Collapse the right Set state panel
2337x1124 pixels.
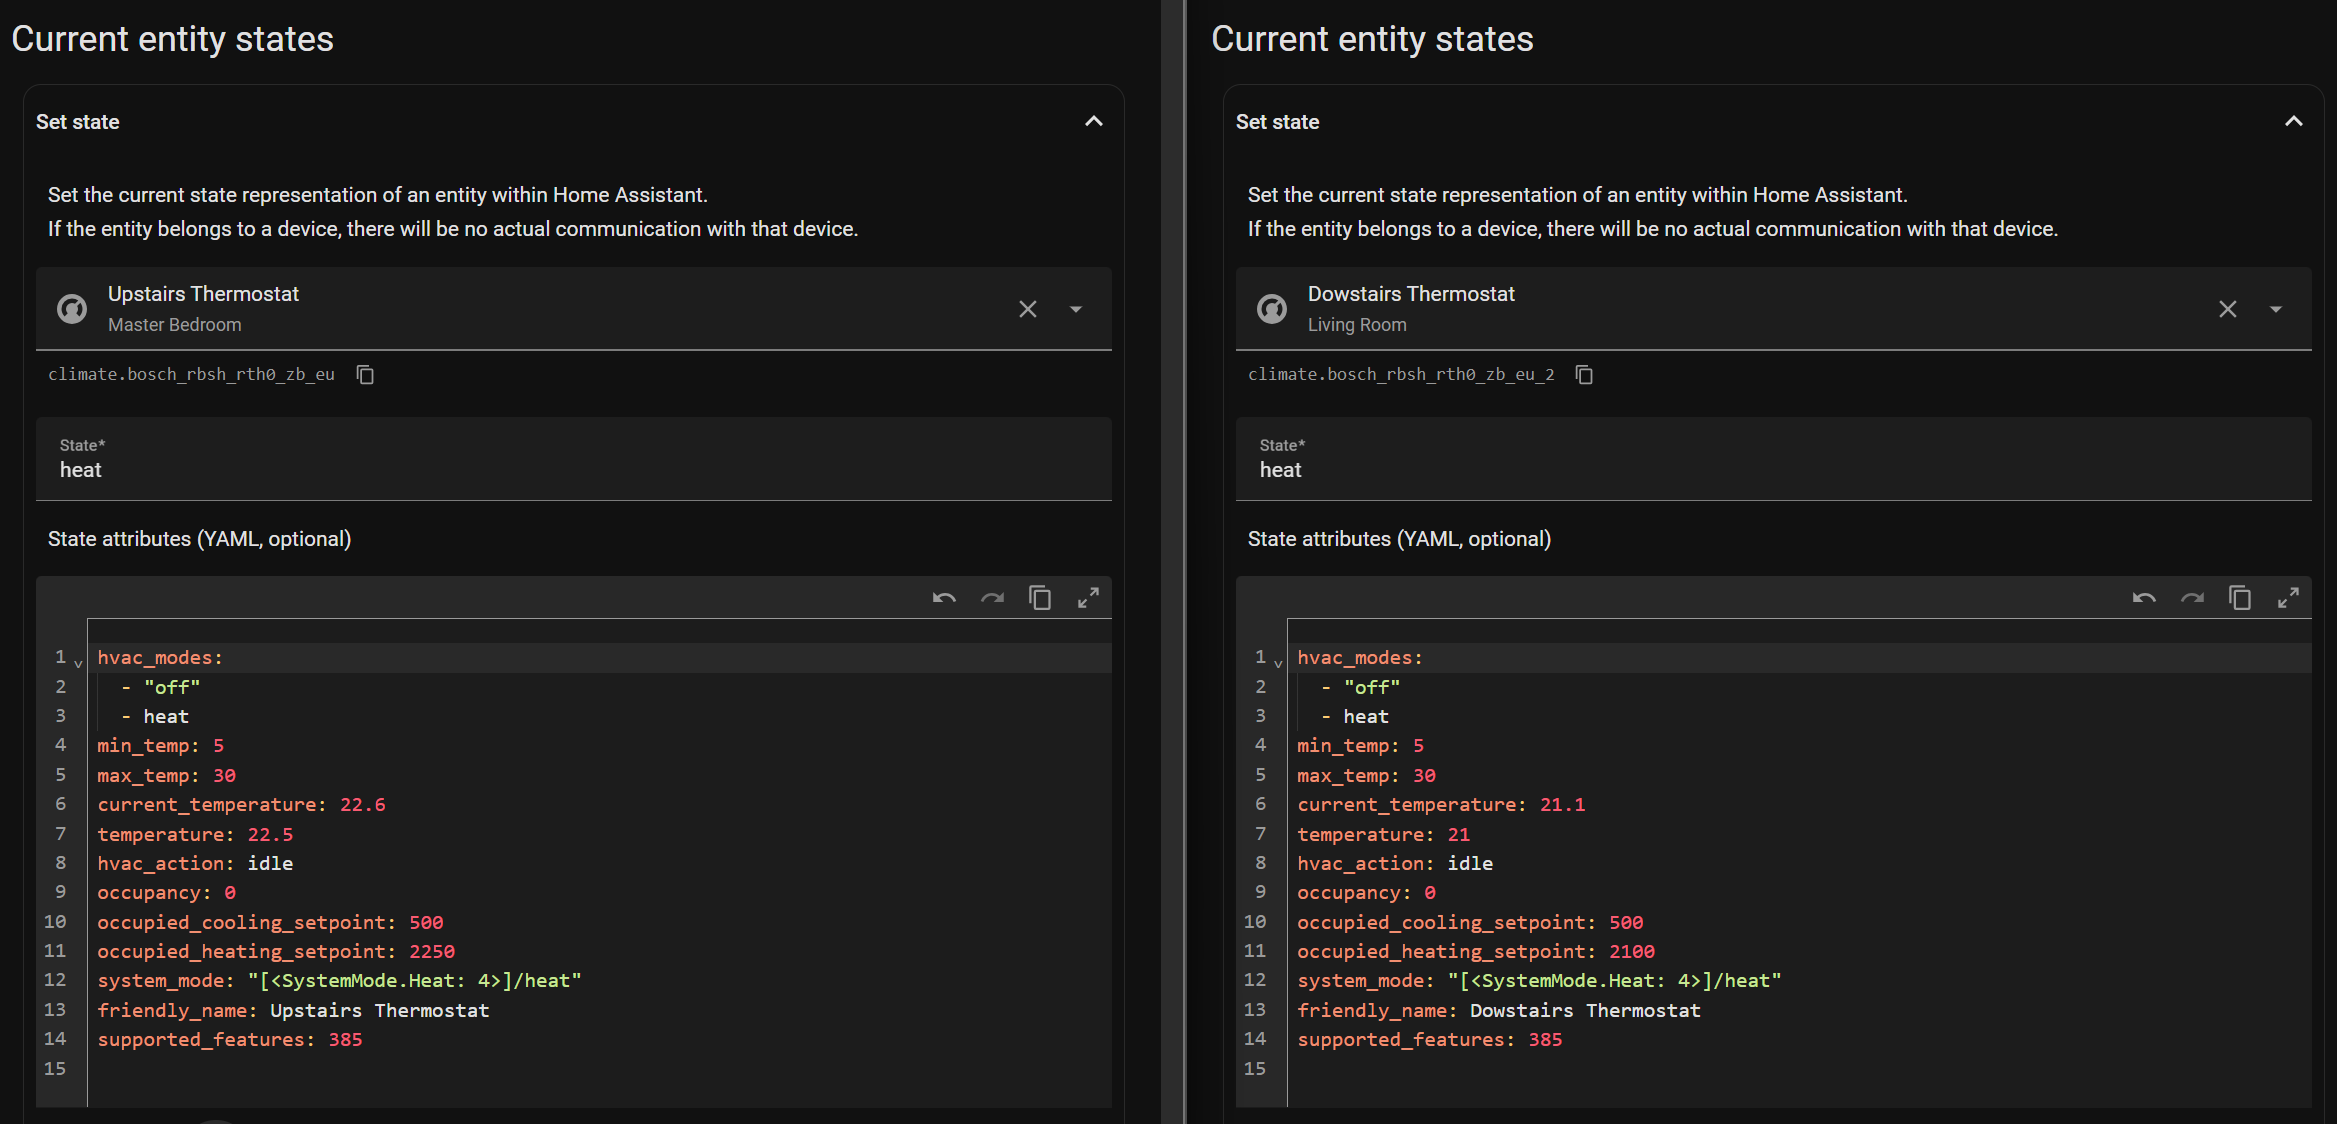pyautogui.click(x=2294, y=122)
